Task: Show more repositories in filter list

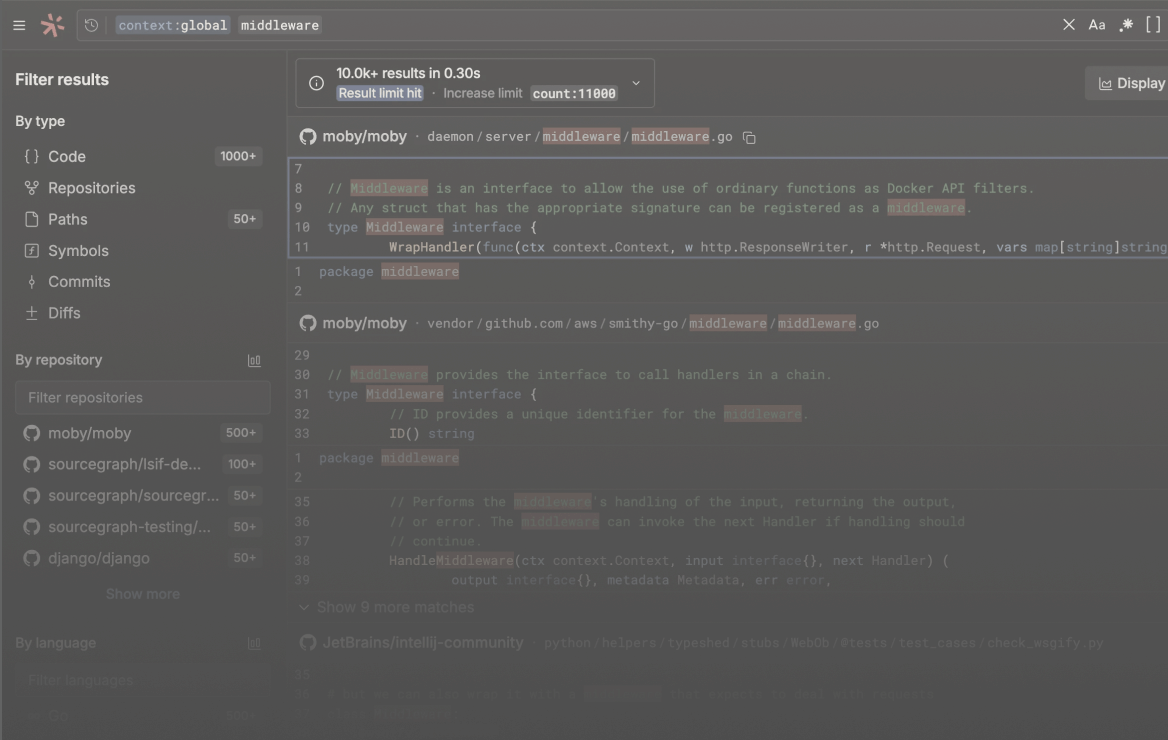Action: pyautogui.click(x=143, y=594)
